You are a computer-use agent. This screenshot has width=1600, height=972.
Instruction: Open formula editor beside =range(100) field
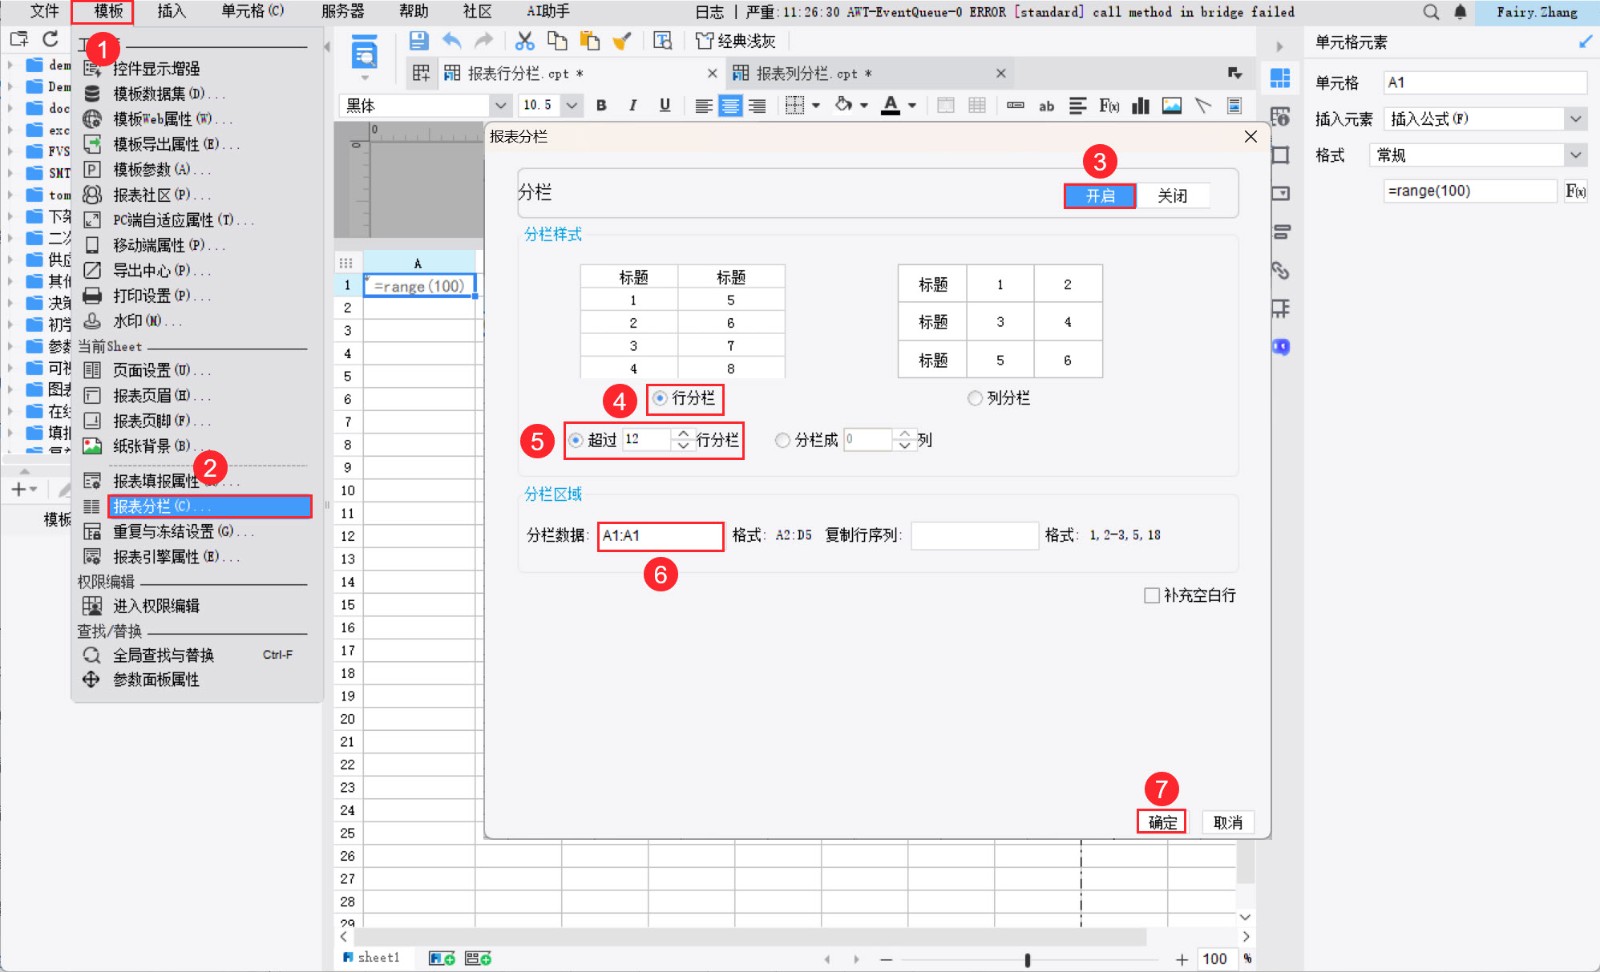click(1575, 191)
